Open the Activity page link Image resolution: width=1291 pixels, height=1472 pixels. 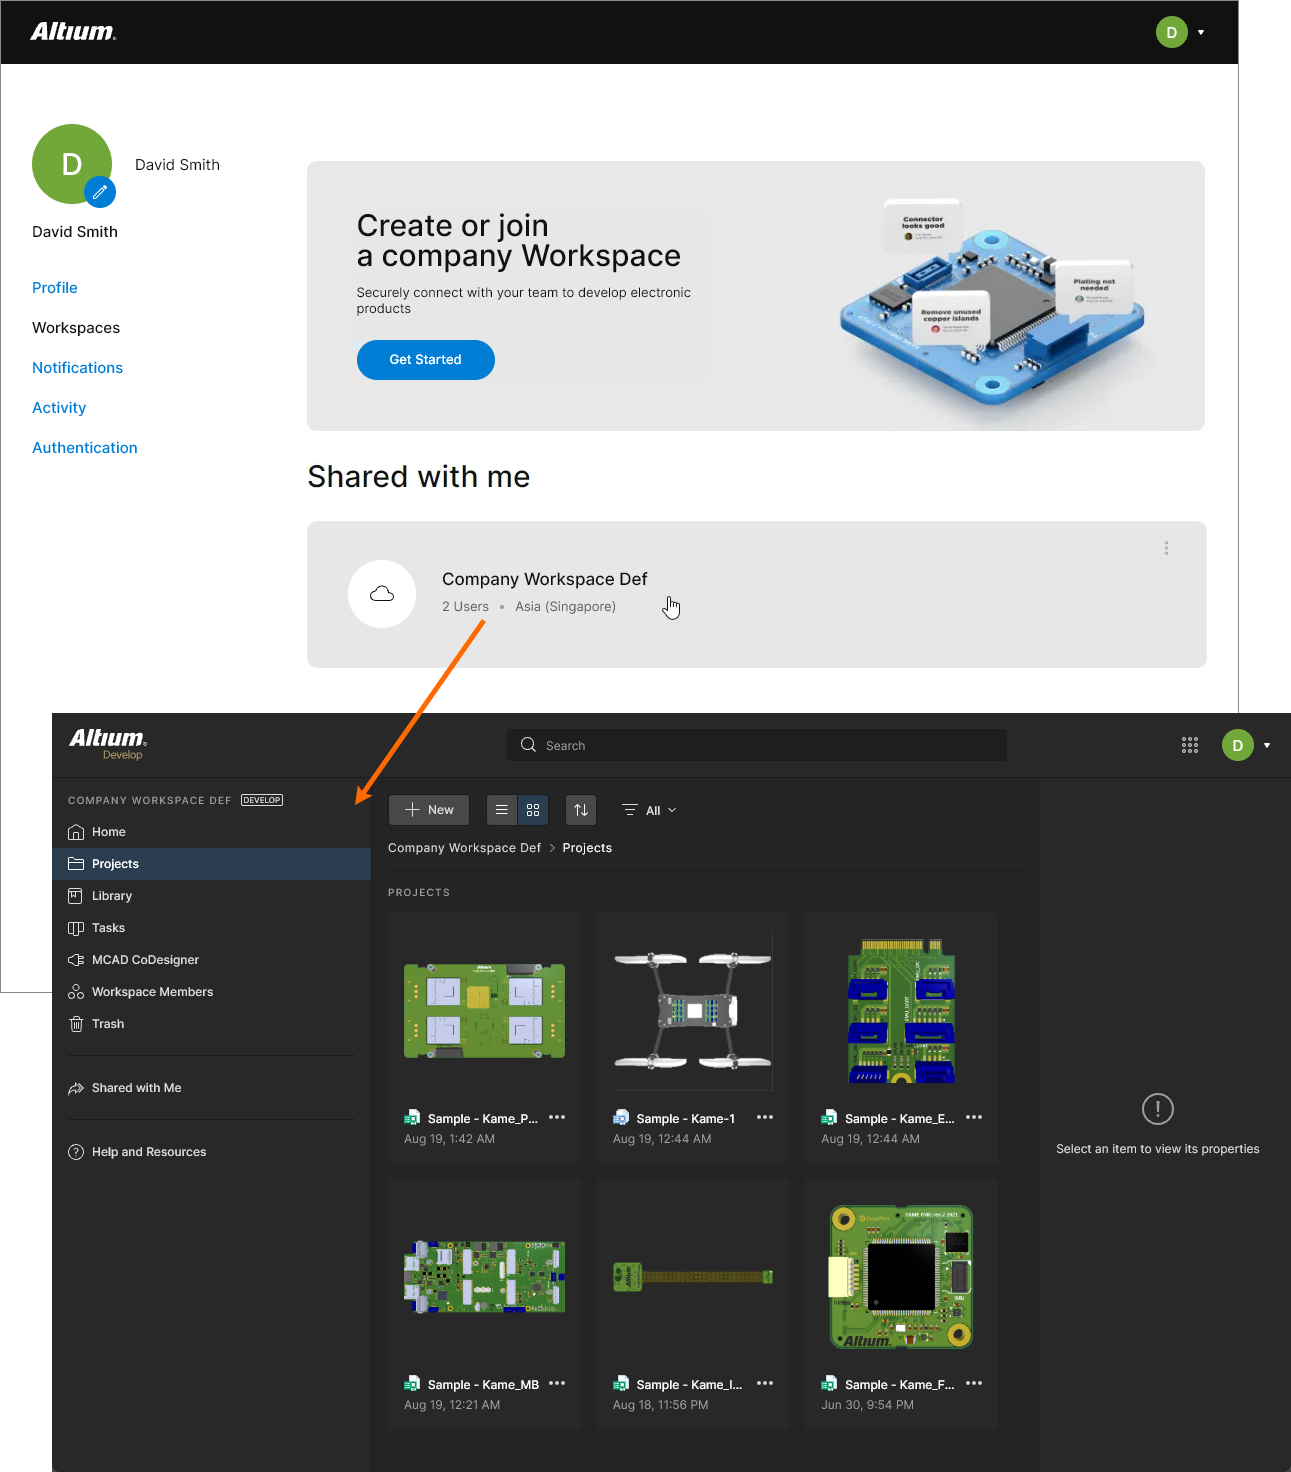tap(59, 408)
